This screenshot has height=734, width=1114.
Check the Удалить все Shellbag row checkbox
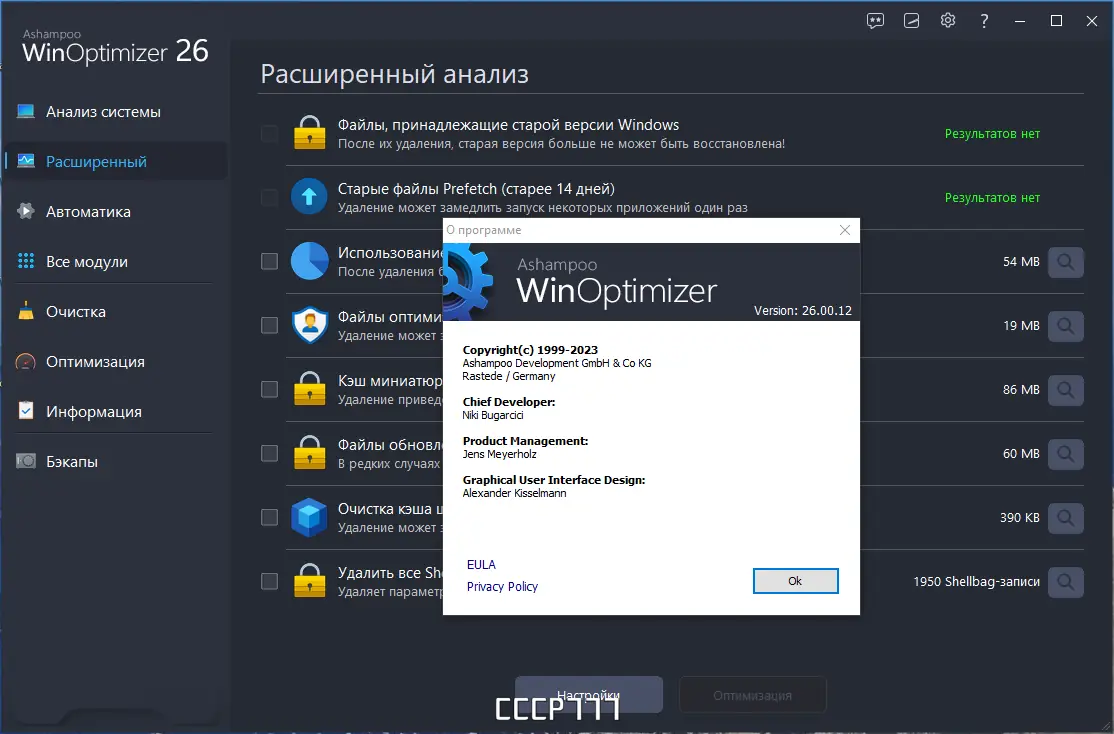coord(268,581)
